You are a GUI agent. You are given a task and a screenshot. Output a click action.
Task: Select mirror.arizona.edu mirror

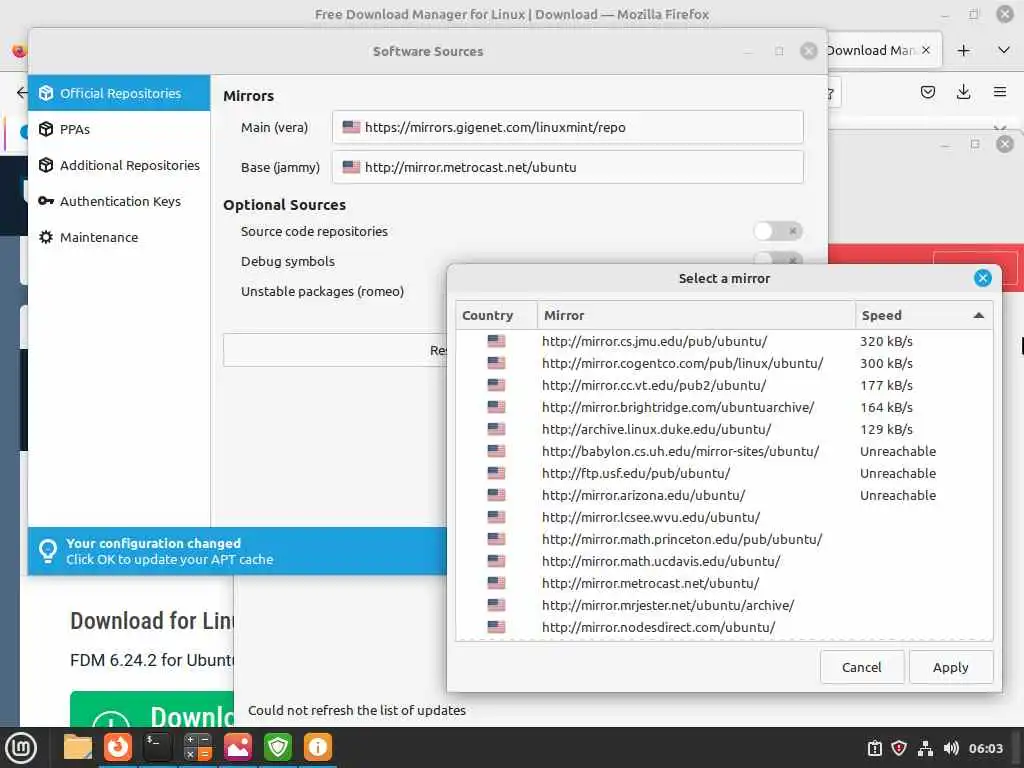click(724, 495)
